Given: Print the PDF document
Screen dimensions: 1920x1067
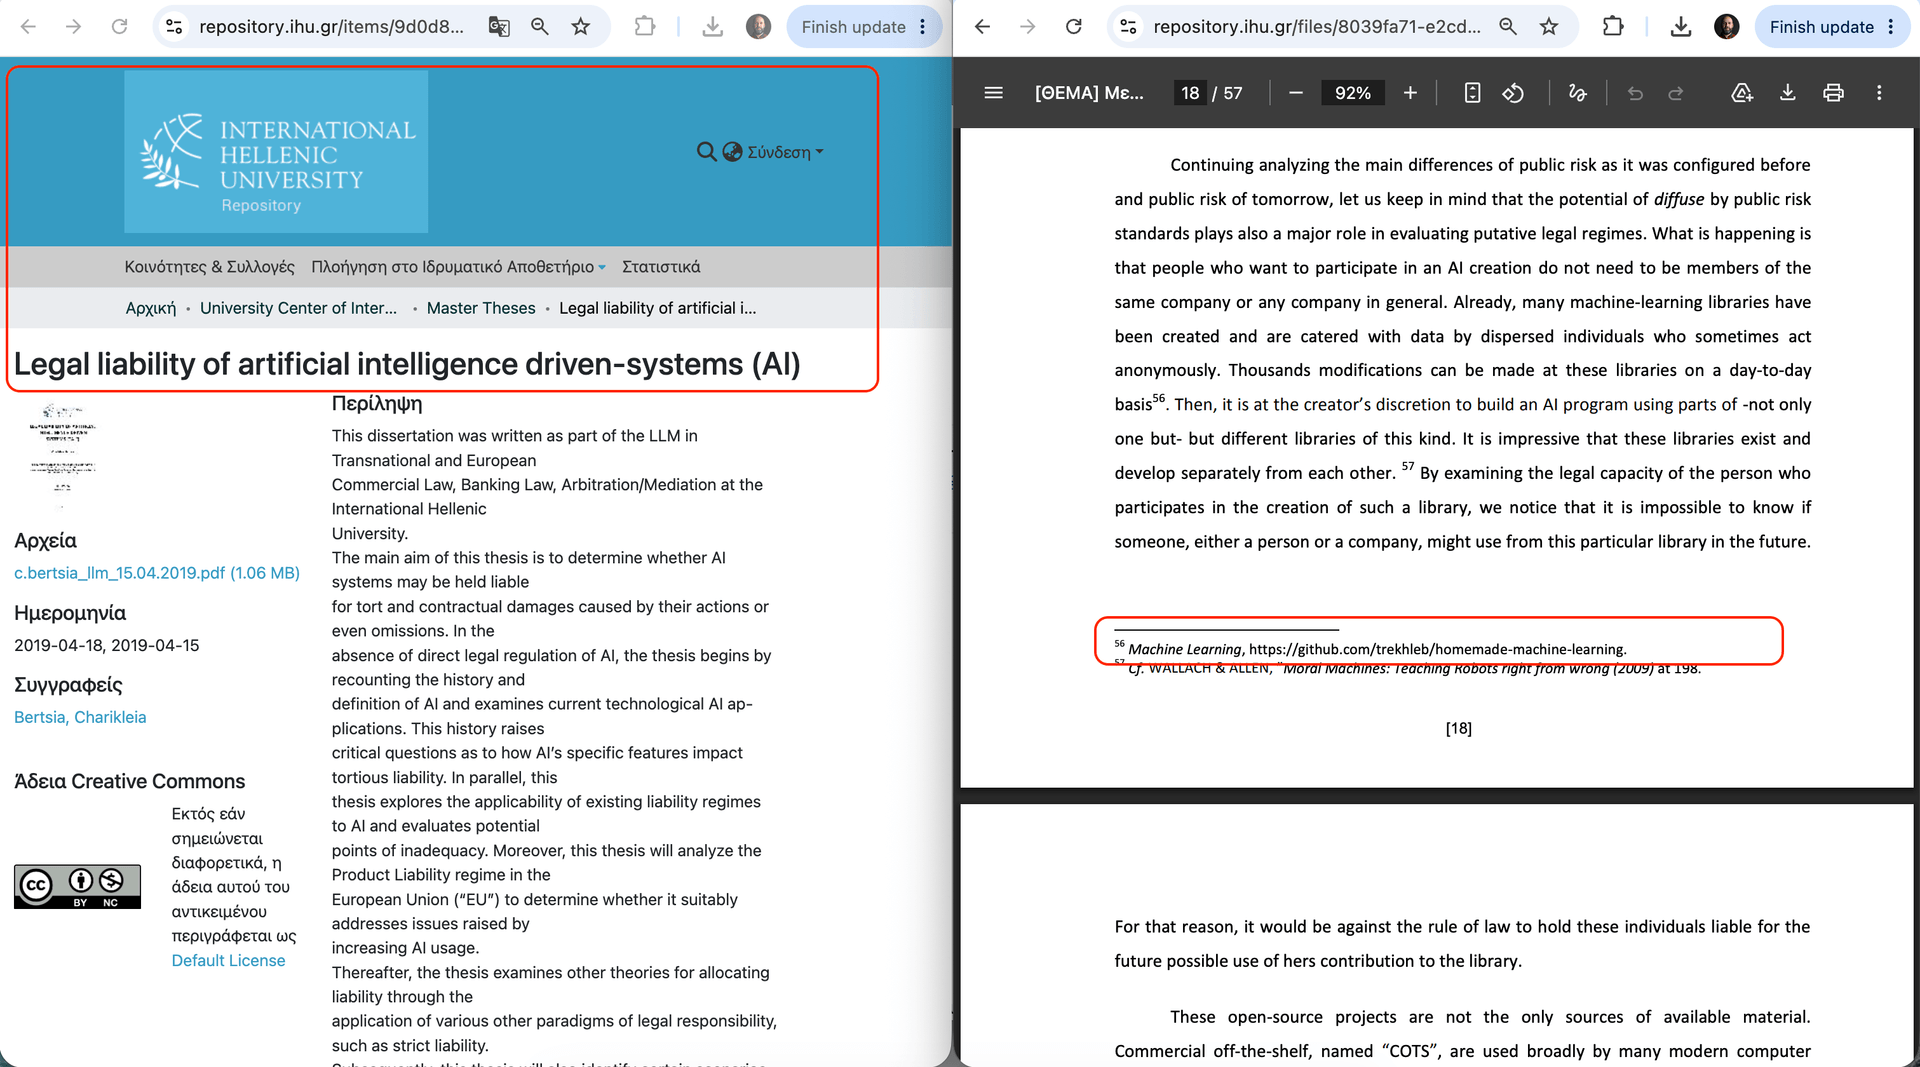Looking at the screenshot, I should [1833, 93].
